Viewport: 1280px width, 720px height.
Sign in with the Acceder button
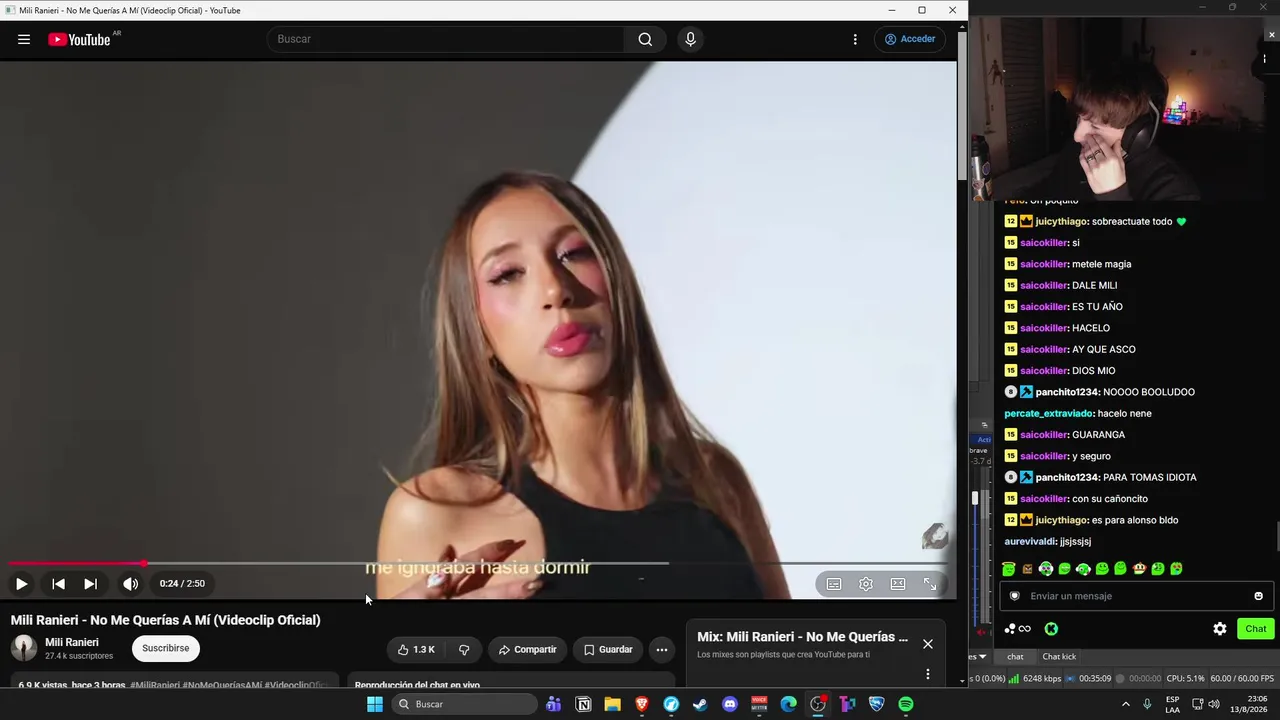[x=910, y=39]
